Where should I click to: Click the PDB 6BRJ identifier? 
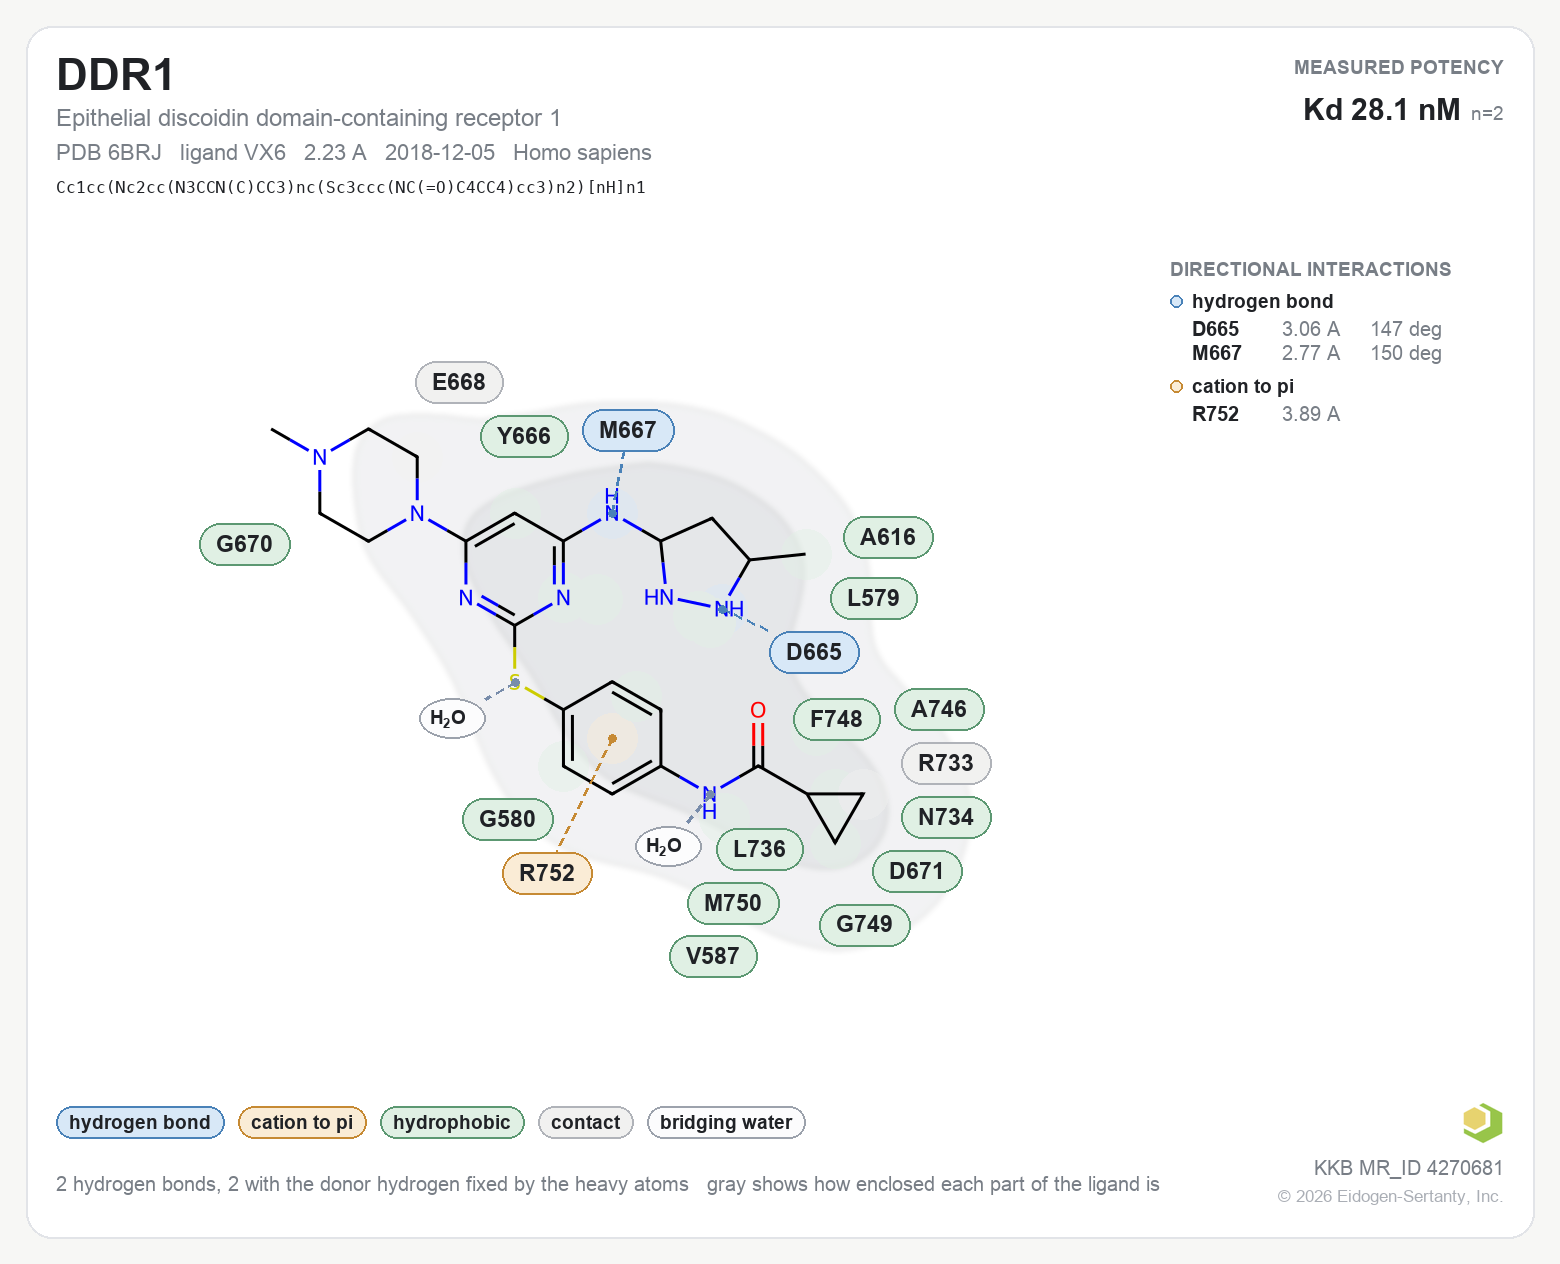[109, 153]
